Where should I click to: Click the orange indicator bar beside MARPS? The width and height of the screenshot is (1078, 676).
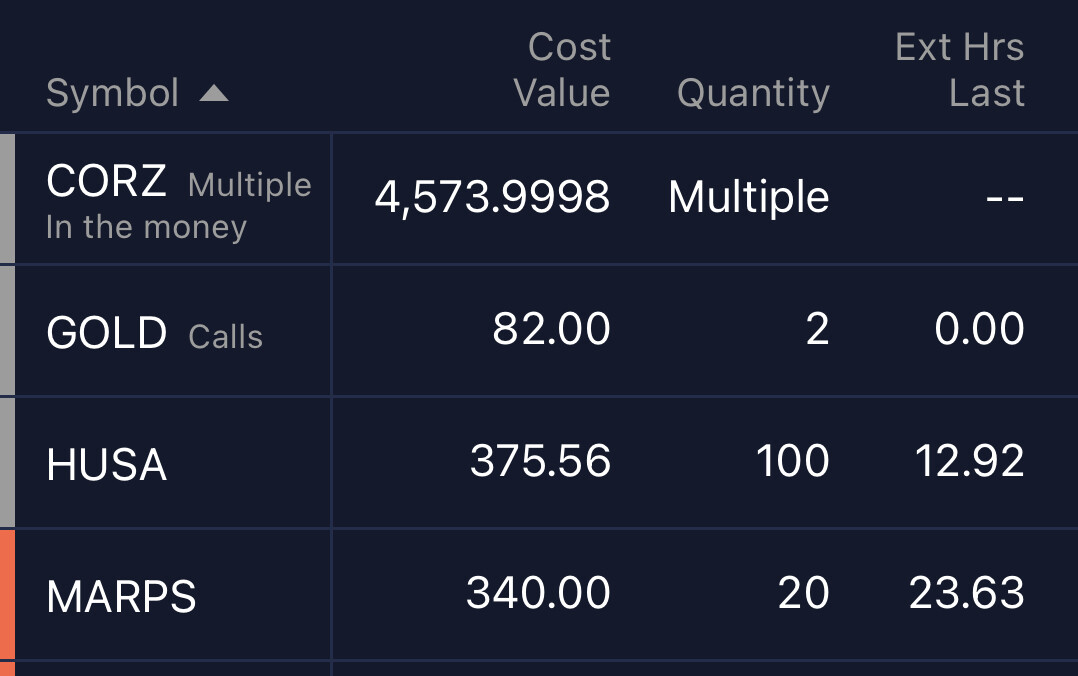coord(8,594)
